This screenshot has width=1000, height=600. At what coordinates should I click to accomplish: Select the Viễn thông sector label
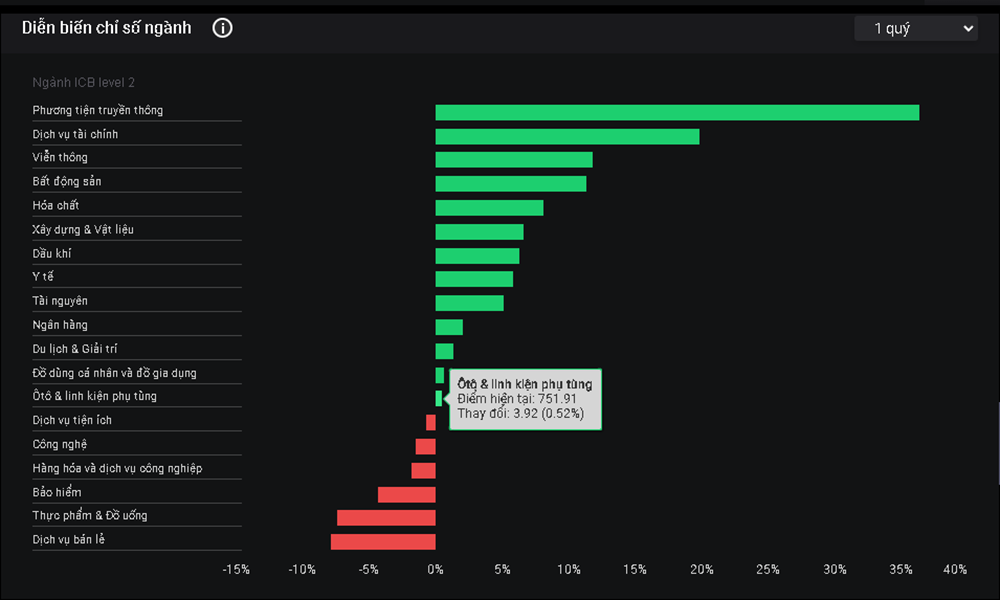(60, 157)
